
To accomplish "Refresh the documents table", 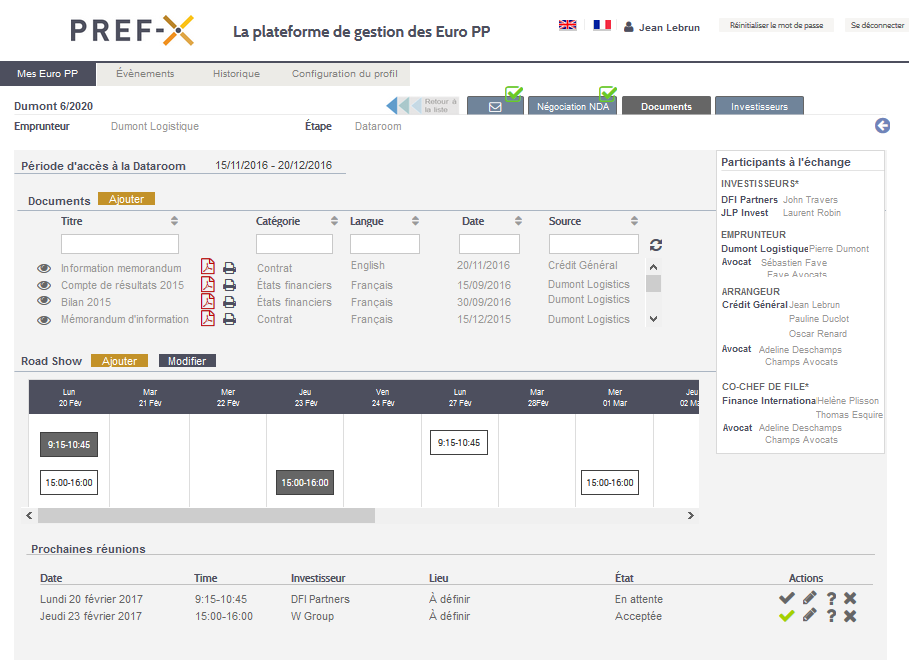I will pos(656,245).
